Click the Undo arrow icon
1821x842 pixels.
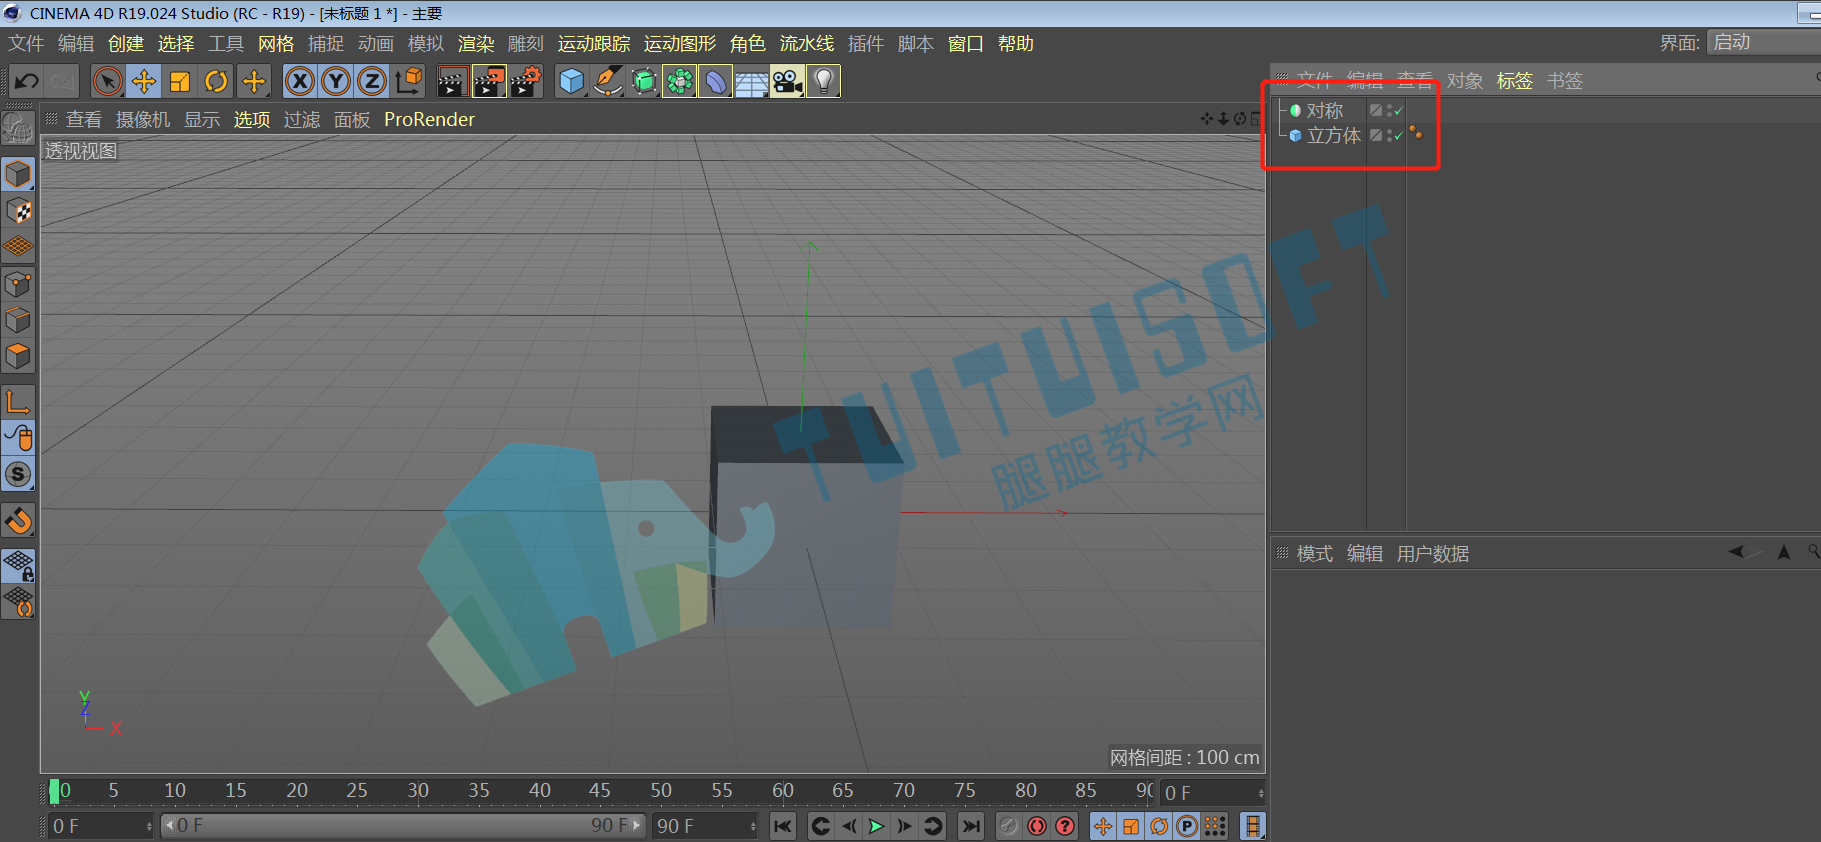(27, 81)
